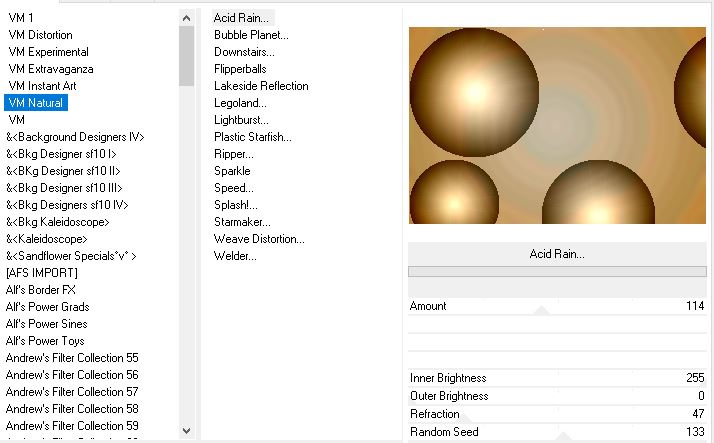Click the Inner Brightness value row
Viewport: 714px width, 443px height.
pyautogui.click(x=557, y=378)
